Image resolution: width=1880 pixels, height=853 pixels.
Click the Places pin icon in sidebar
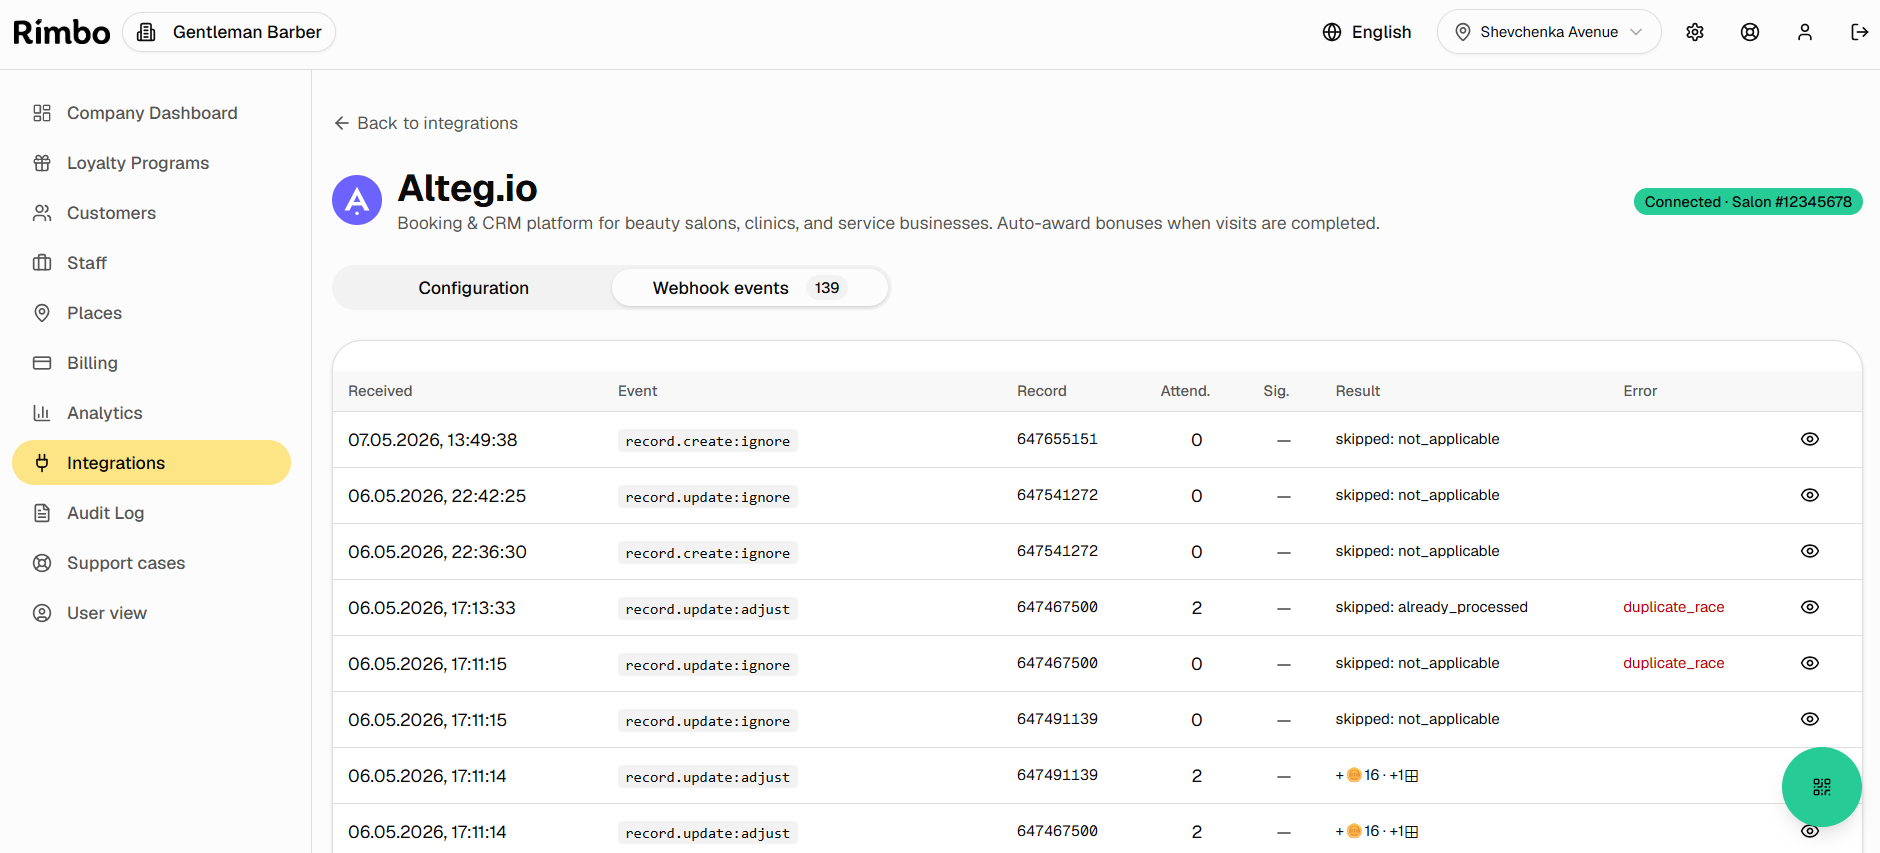[42, 313]
